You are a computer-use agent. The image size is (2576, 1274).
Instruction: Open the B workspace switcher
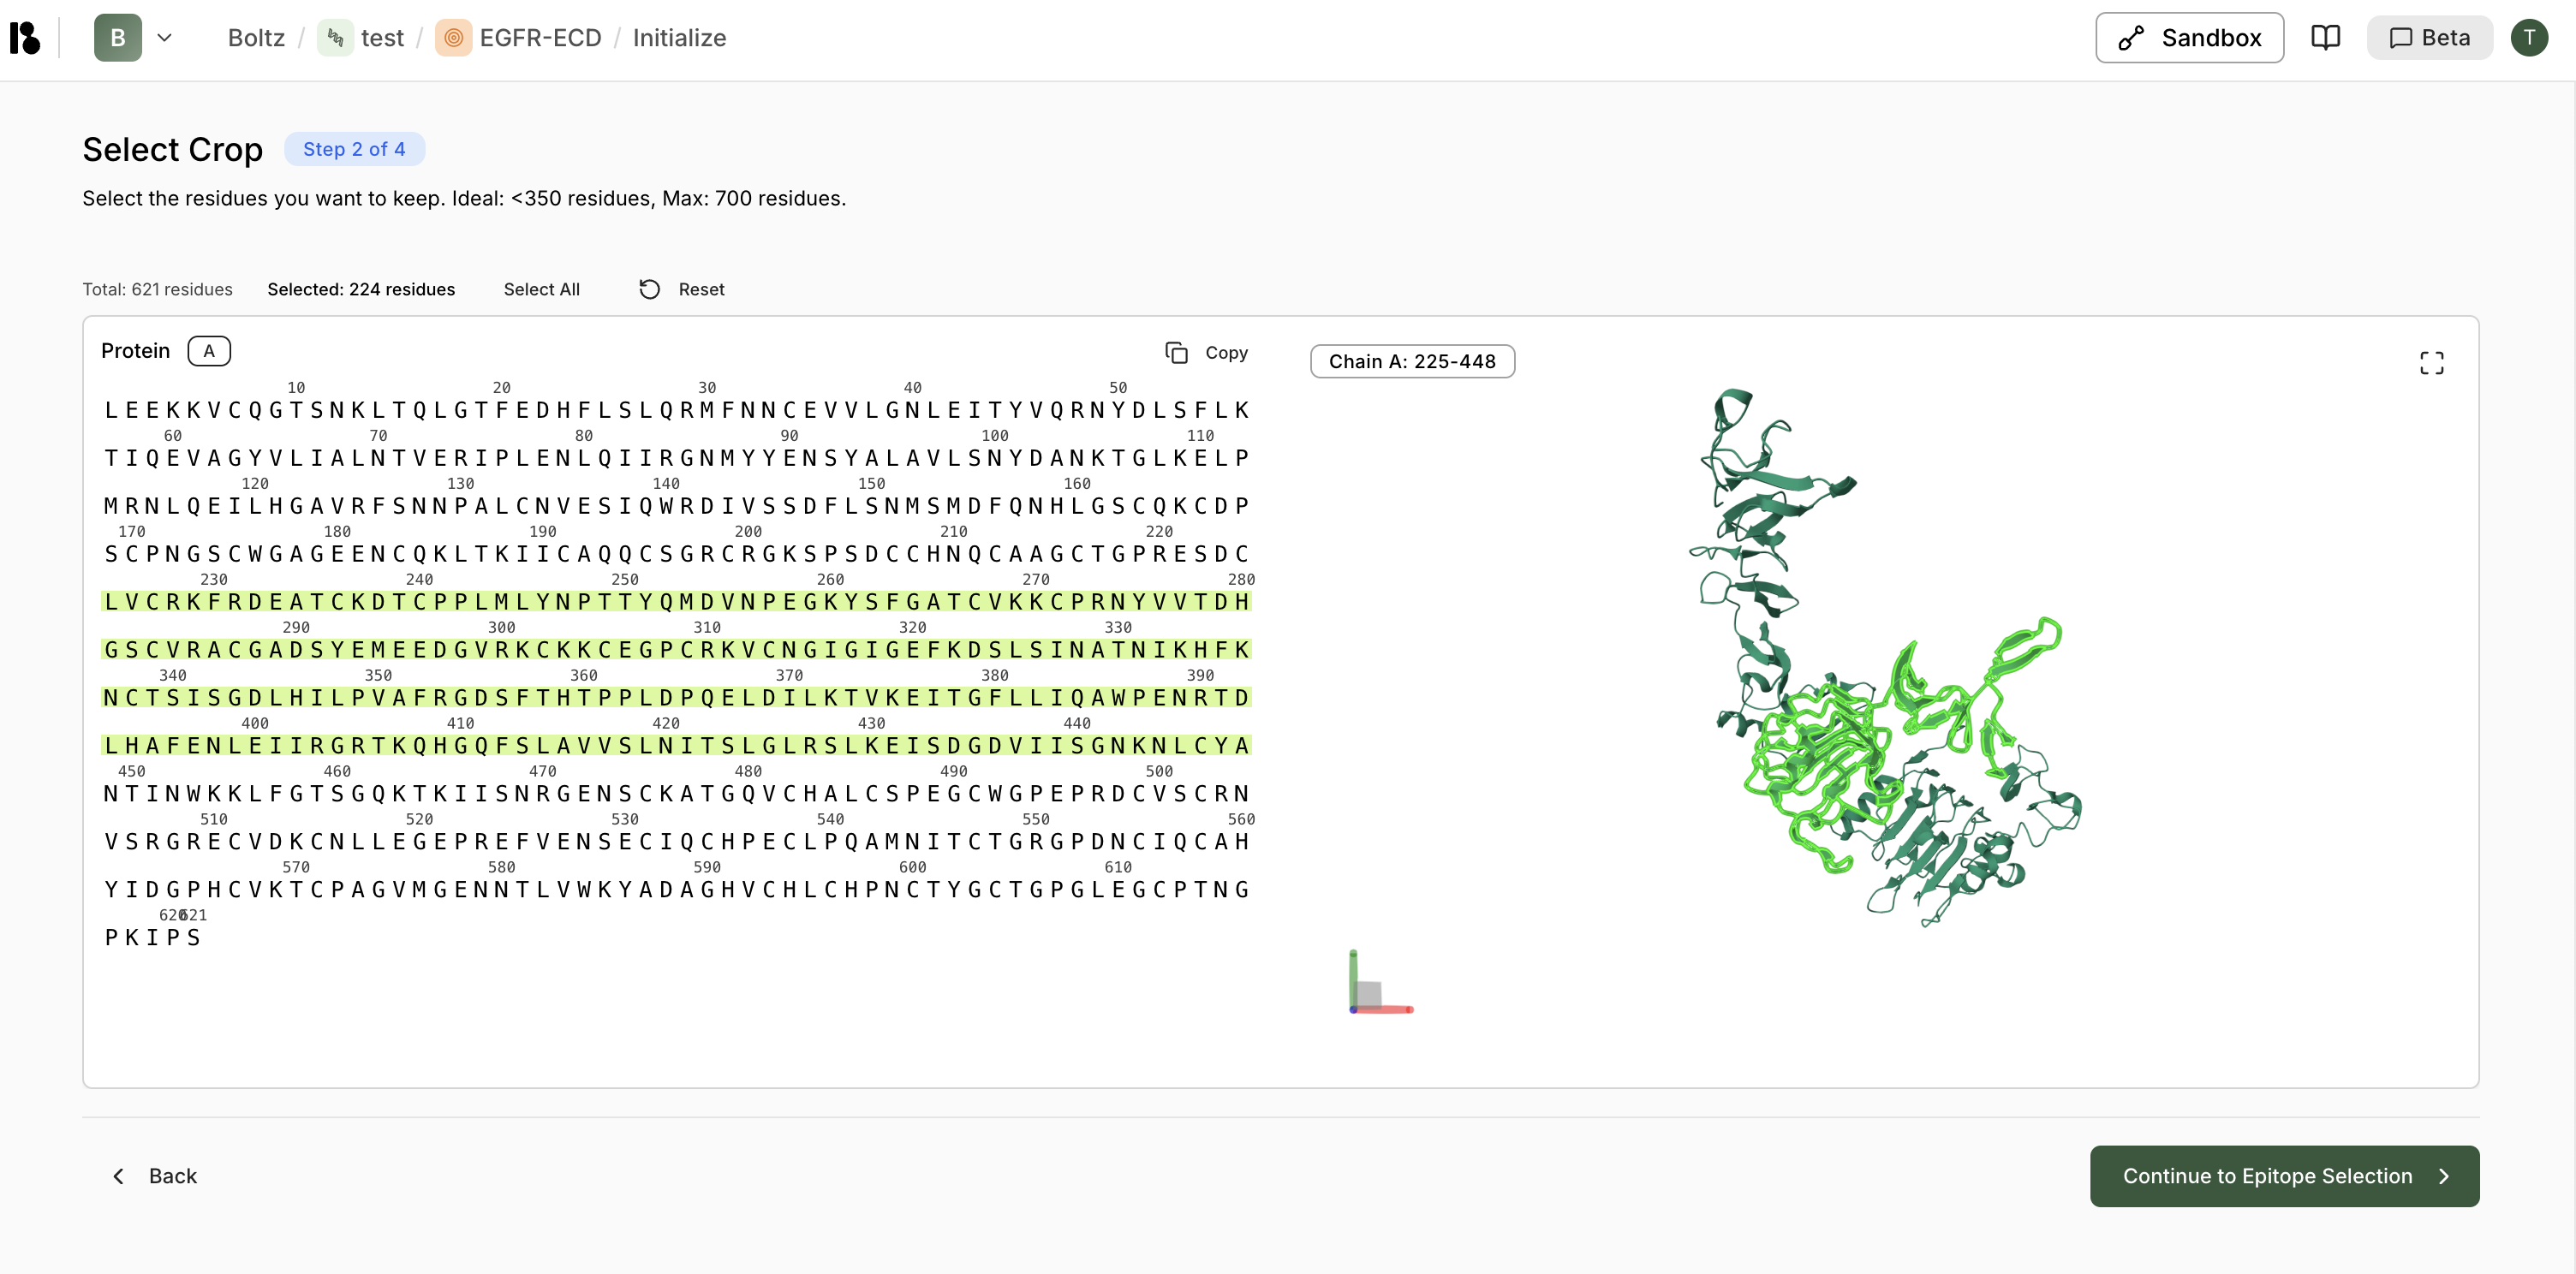[118, 38]
